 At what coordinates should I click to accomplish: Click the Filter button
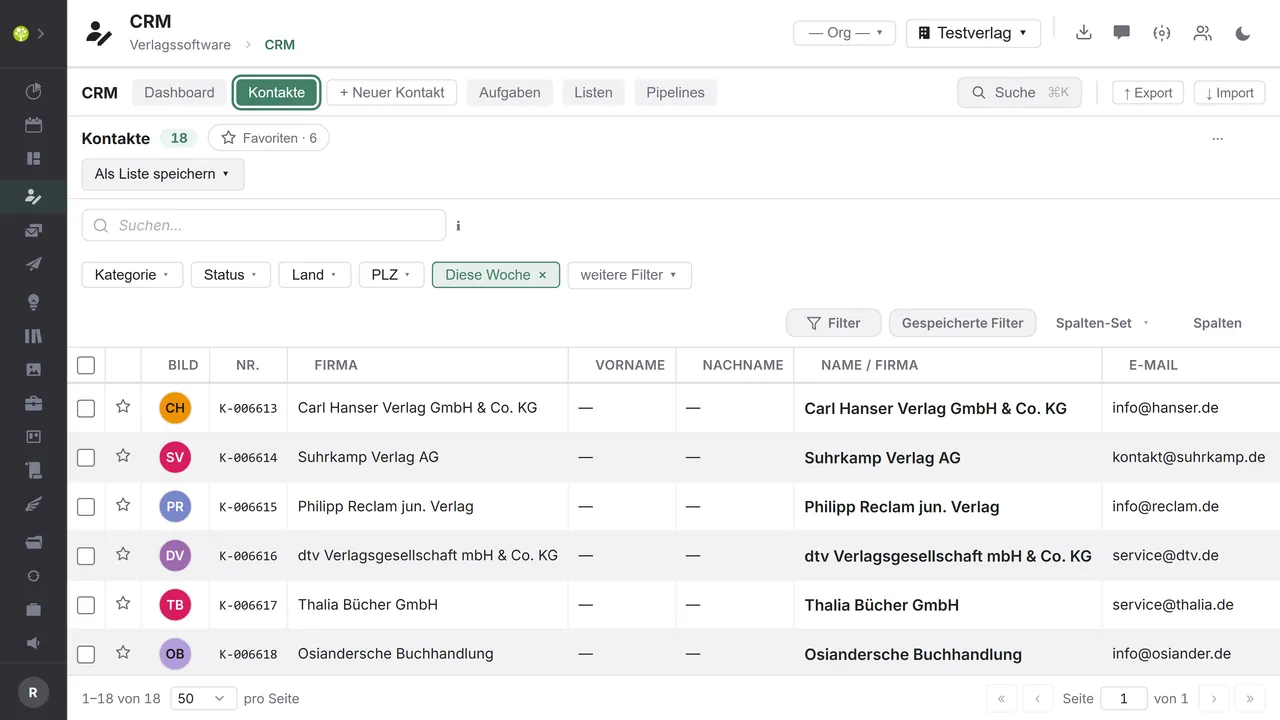coord(834,323)
